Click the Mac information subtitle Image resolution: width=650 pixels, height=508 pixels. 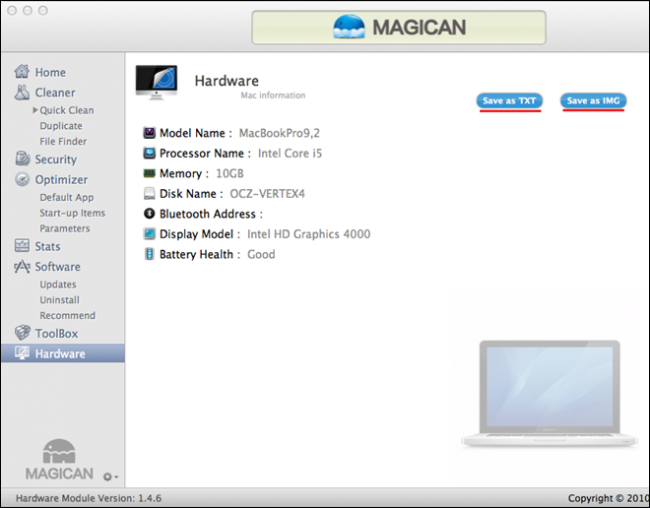point(273,95)
